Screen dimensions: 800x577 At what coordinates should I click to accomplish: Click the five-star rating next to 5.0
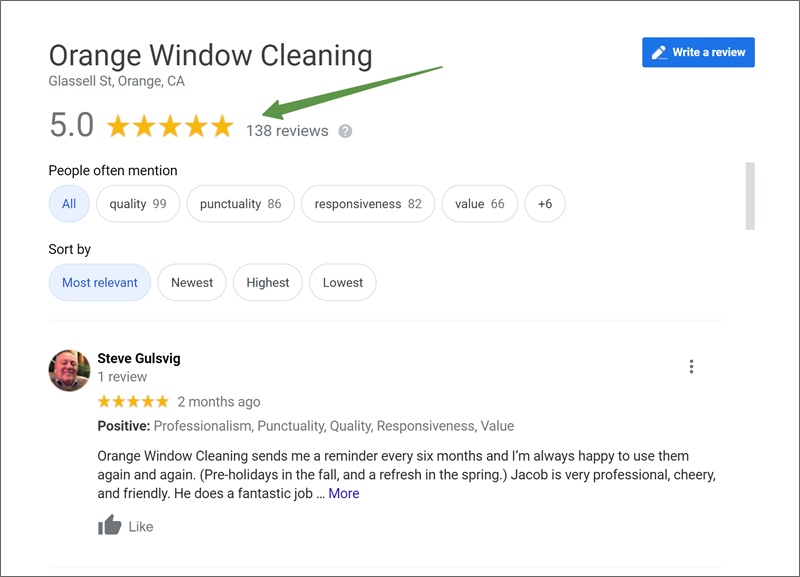point(170,126)
